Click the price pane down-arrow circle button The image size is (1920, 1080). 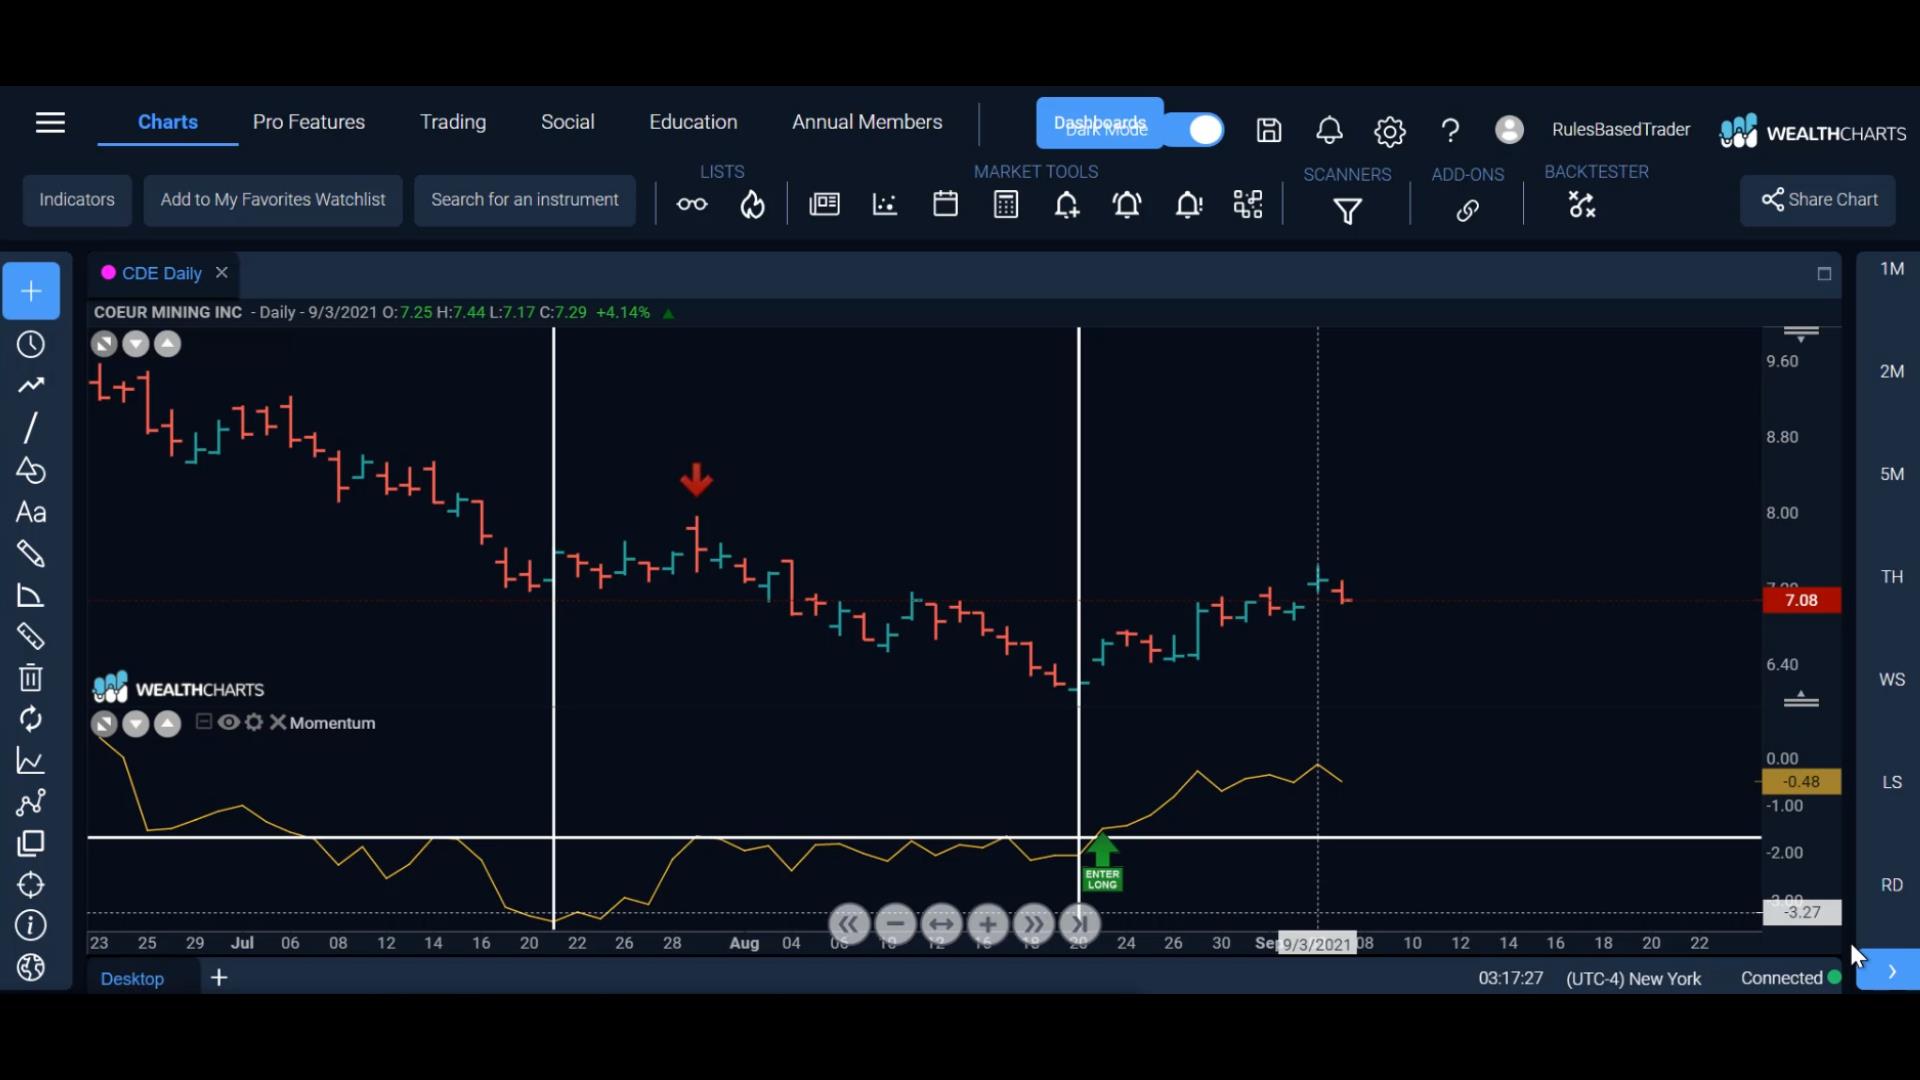coord(136,344)
